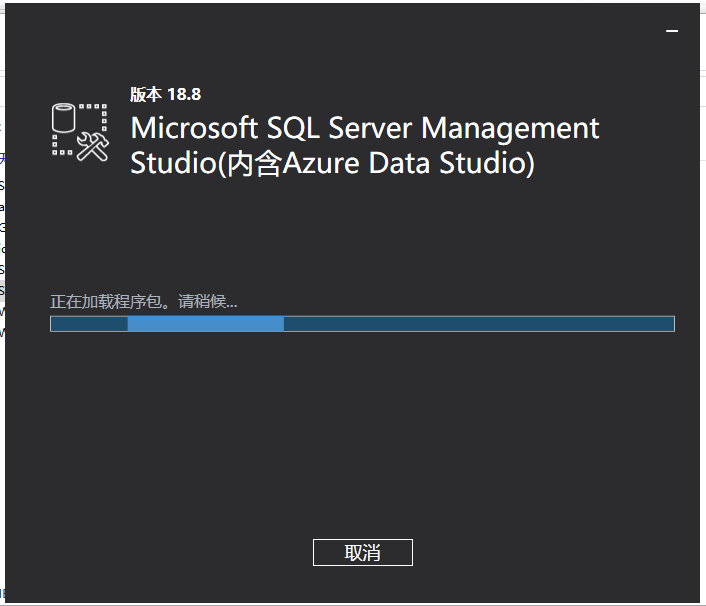The height and width of the screenshot is (606, 706).
Task: Click the Microsoft SQL Server Management Studio title
Action: 365,145
